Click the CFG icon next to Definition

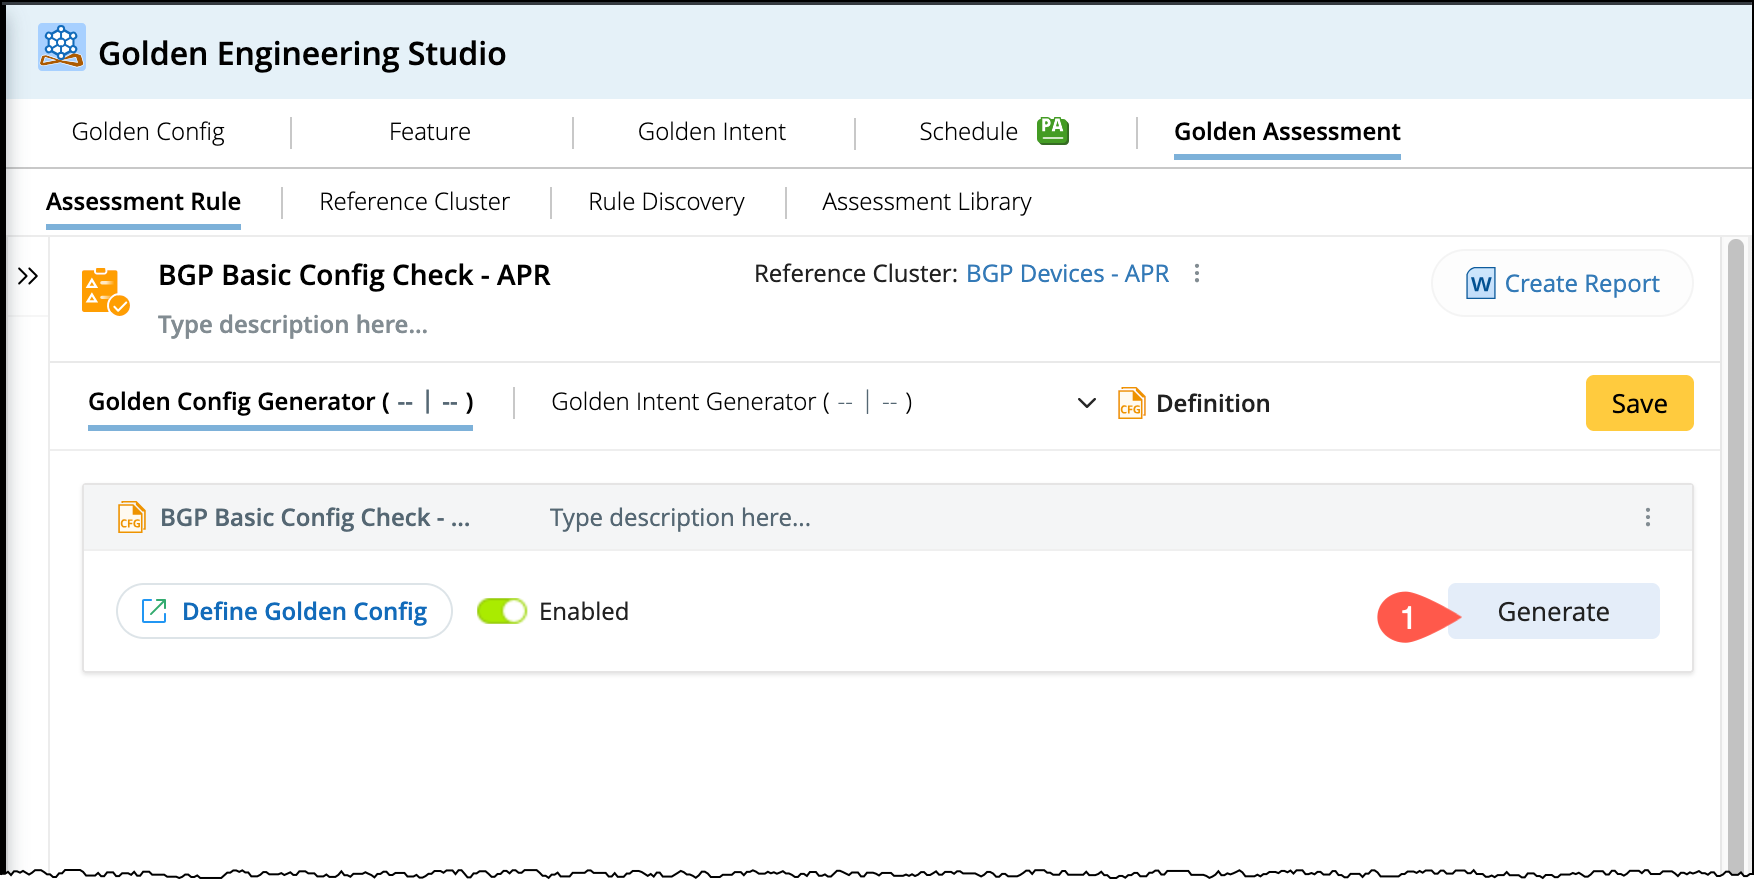pos(1131,403)
